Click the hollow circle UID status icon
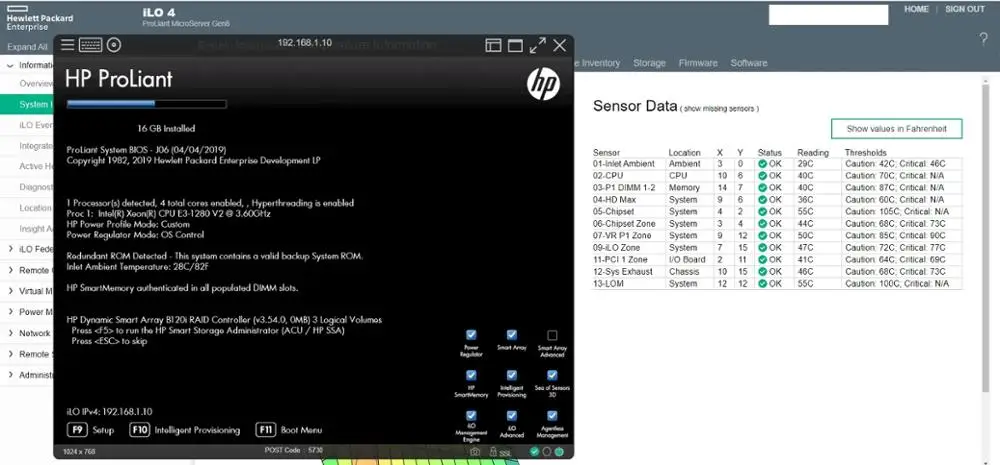The image size is (1000, 465). click(x=547, y=452)
